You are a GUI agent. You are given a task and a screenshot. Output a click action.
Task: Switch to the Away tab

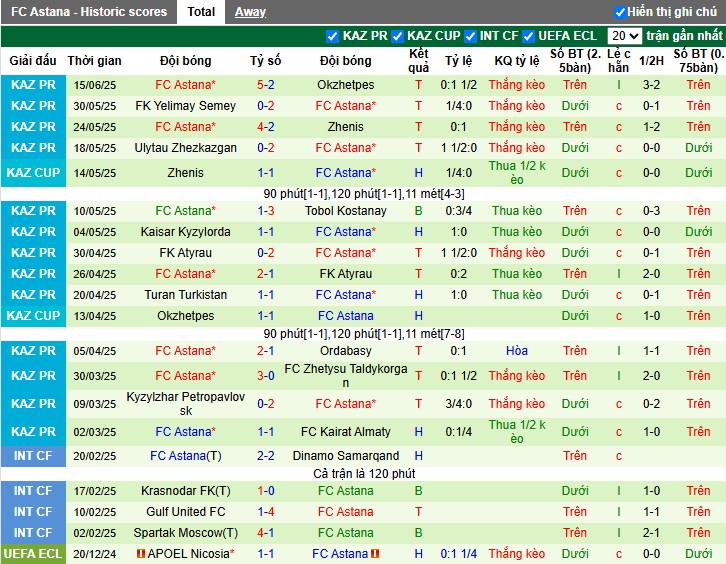pyautogui.click(x=250, y=12)
